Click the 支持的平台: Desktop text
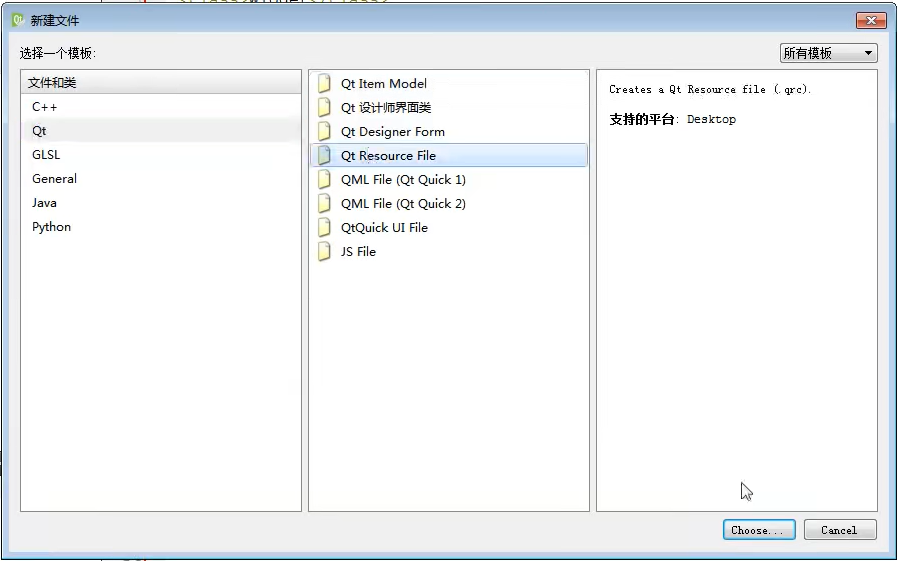Screen dimensions: 898x561 point(672,119)
